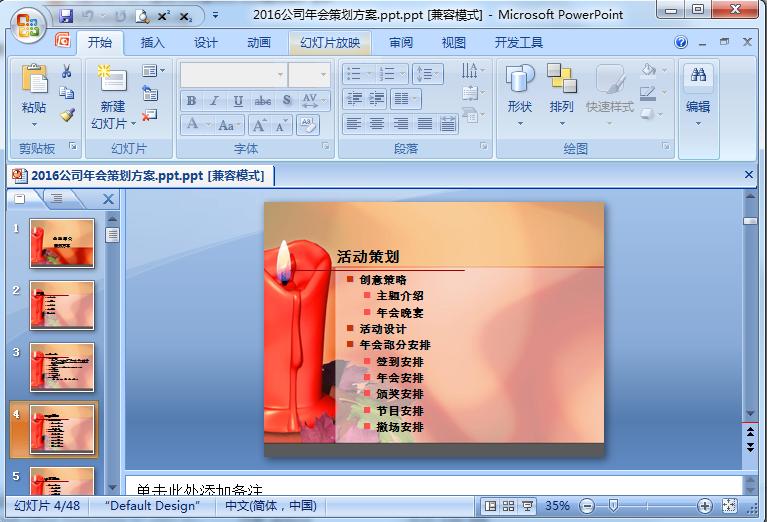The height and width of the screenshot is (522, 767).
Task: Cut selection with scissors icon
Action: (x=67, y=71)
